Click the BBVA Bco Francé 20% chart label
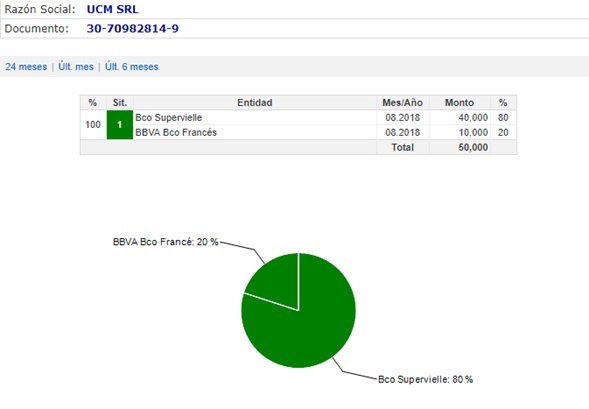The height and width of the screenshot is (409, 589). pyautogui.click(x=165, y=242)
